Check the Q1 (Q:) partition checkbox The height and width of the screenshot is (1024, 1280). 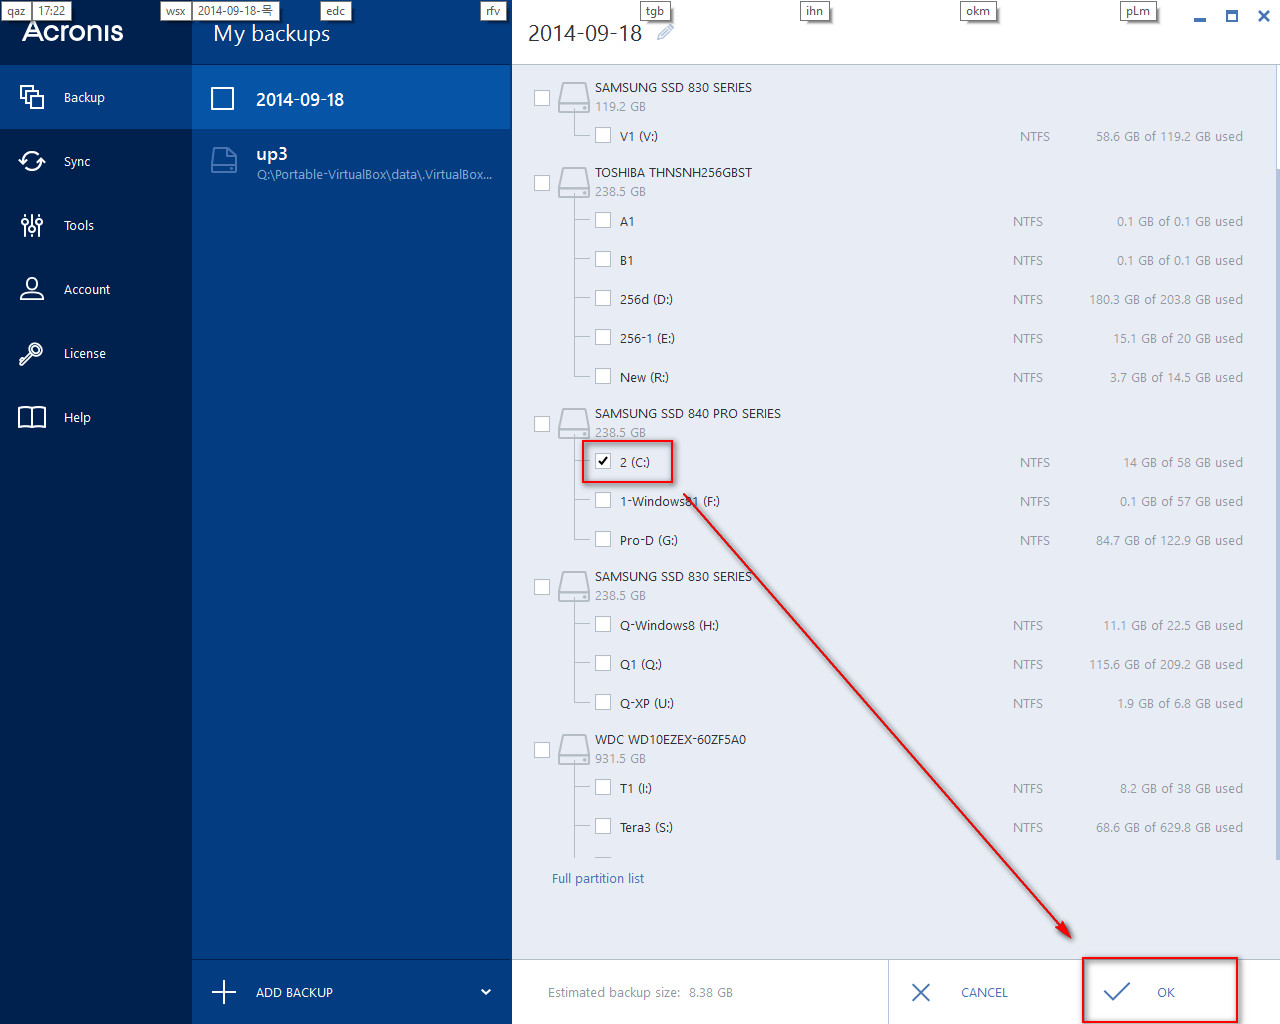coord(603,663)
